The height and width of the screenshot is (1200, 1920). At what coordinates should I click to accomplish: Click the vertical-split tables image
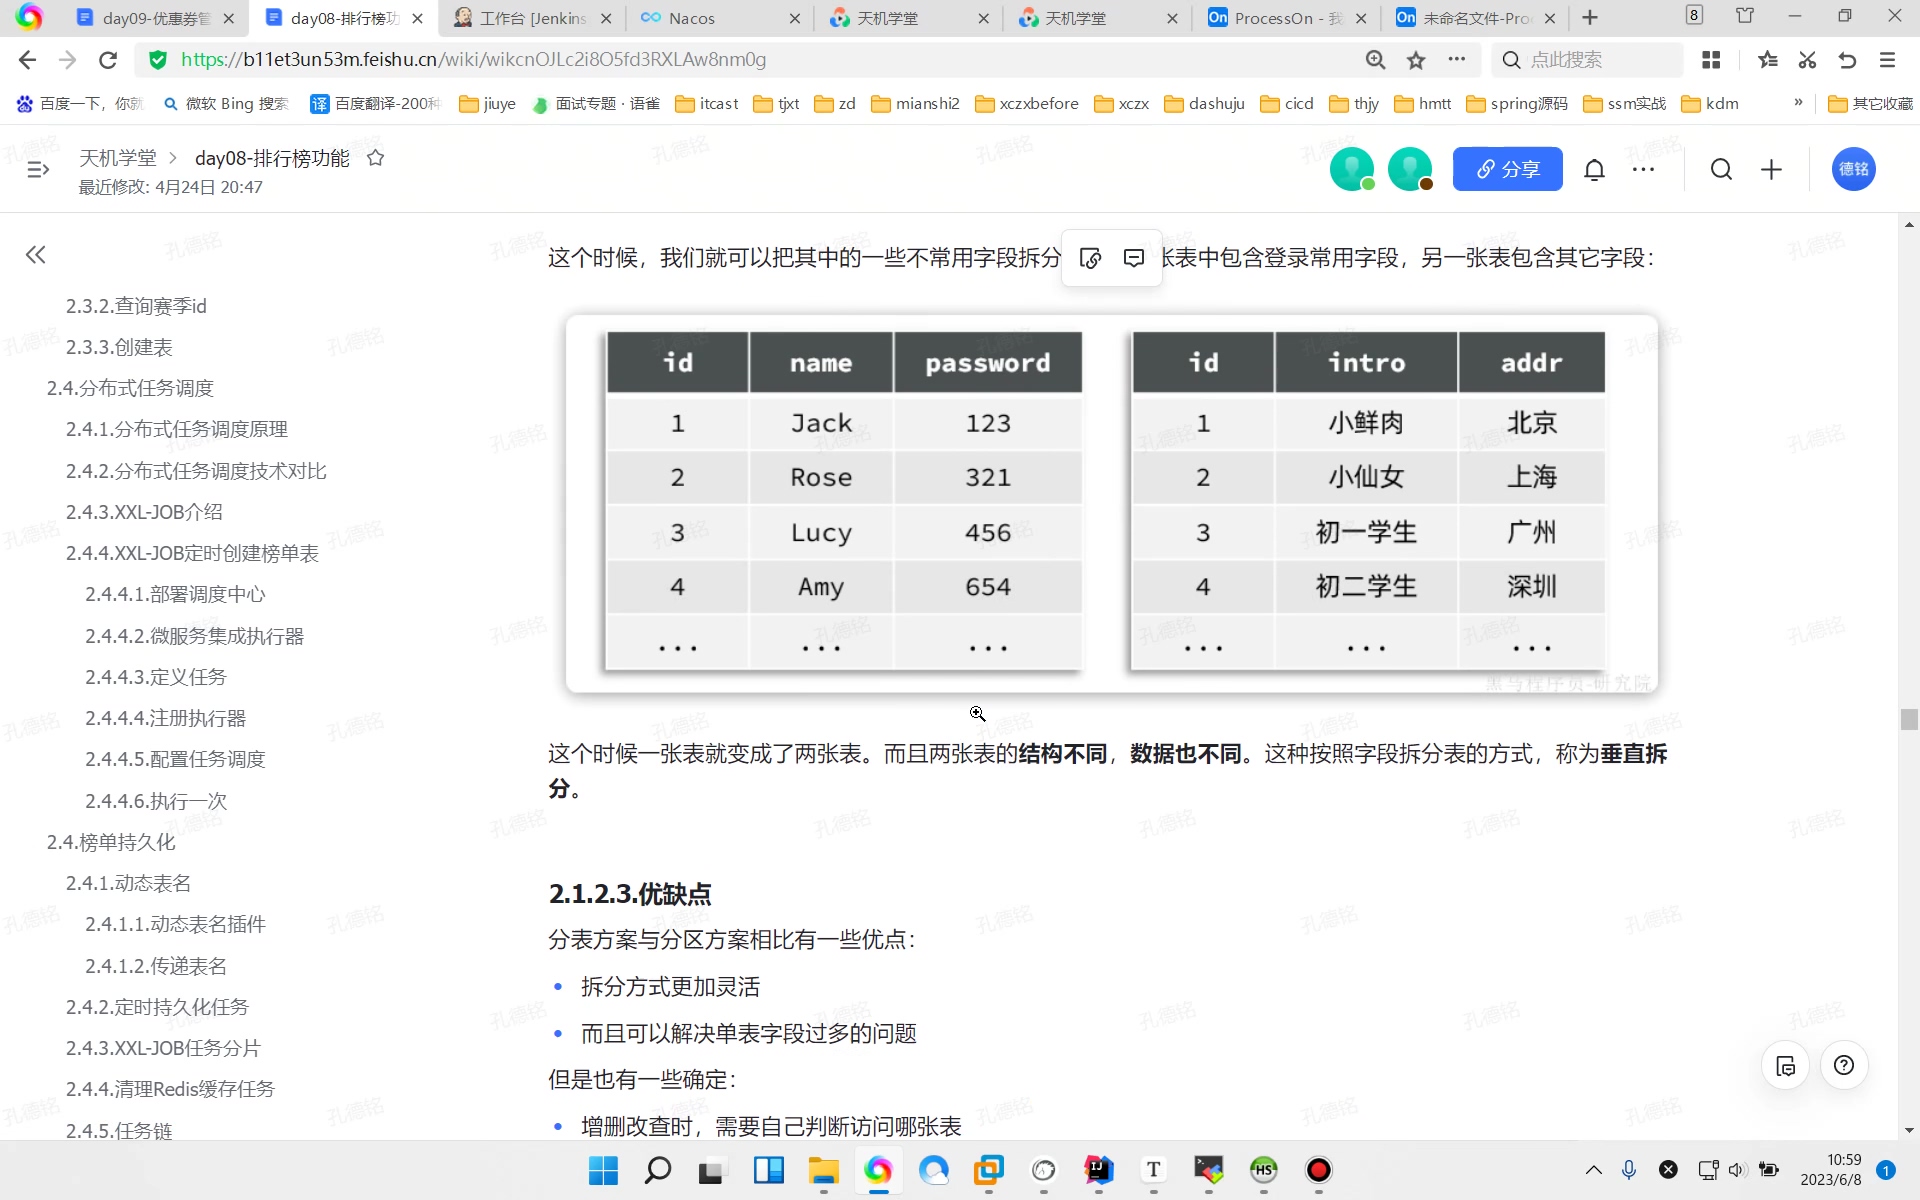[x=1111, y=504]
